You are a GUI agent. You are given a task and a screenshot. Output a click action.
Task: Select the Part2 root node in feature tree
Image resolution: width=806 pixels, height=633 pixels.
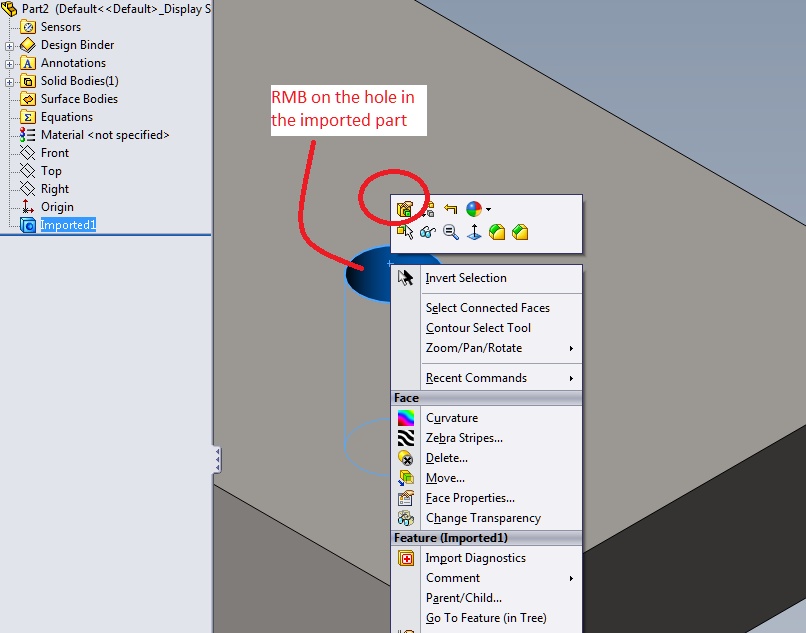[x=116, y=9]
